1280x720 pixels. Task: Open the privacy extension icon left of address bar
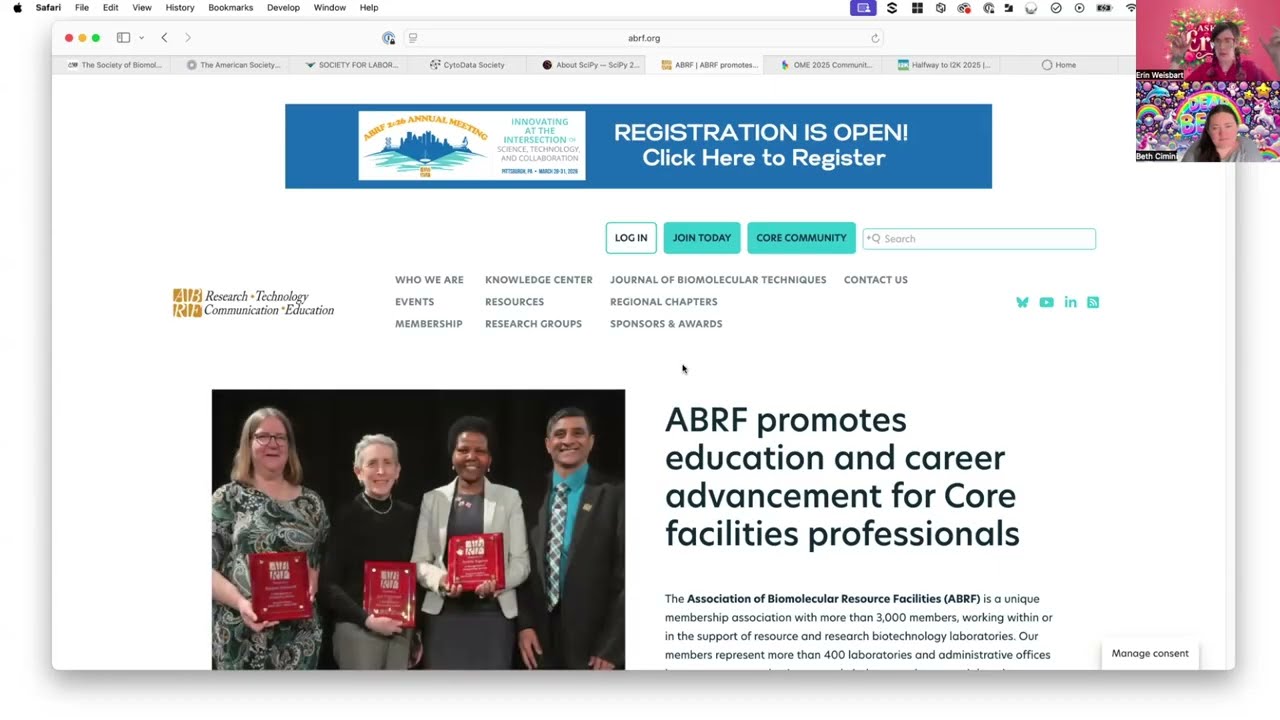point(388,38)
